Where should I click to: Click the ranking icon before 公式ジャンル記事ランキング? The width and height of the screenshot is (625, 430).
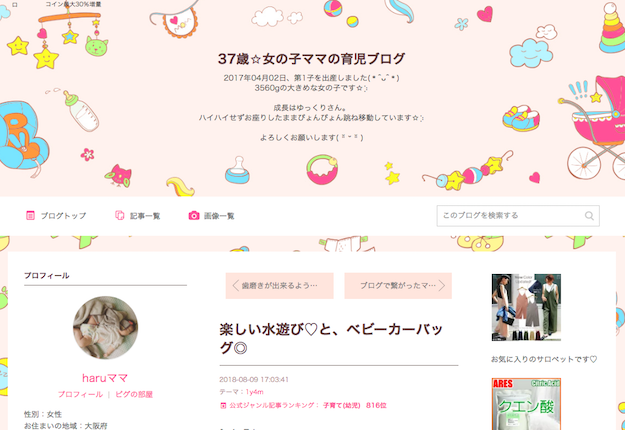(223, 406)
